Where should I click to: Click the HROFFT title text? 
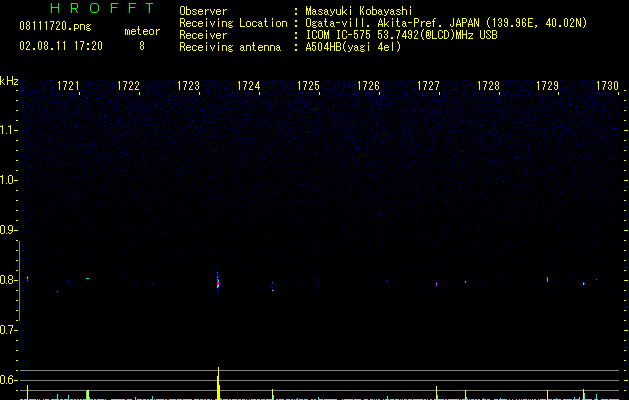[x=103, y=8]
